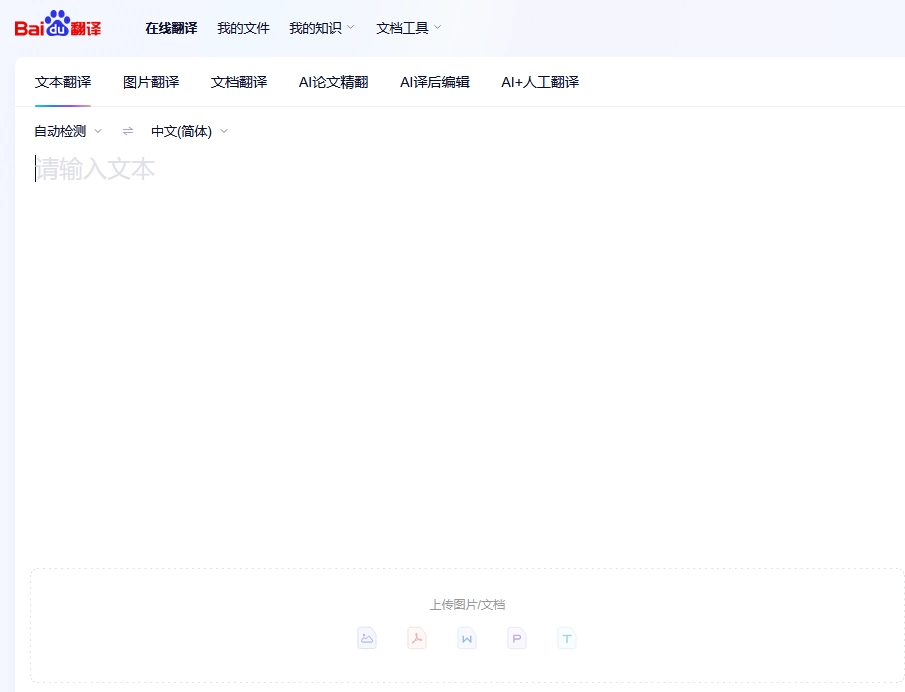905x692 pixels.
Task: Switch to 图片翻译 tab
Action: click(x=151, y=82)
